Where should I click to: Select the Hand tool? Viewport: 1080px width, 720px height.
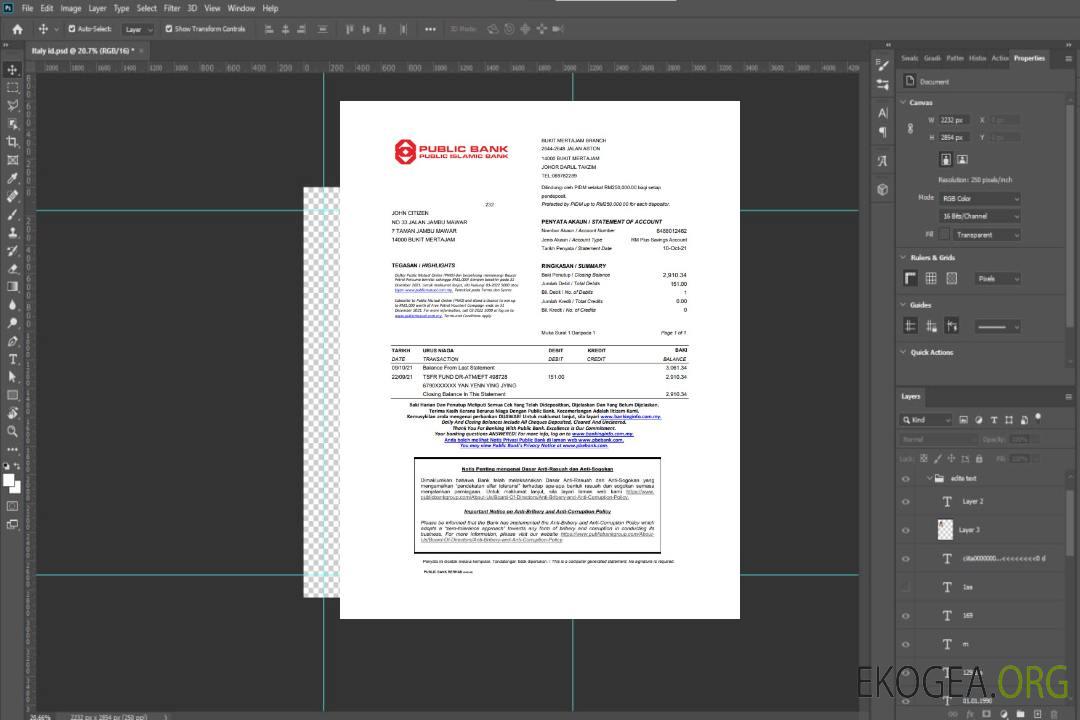tap(12, 413)
